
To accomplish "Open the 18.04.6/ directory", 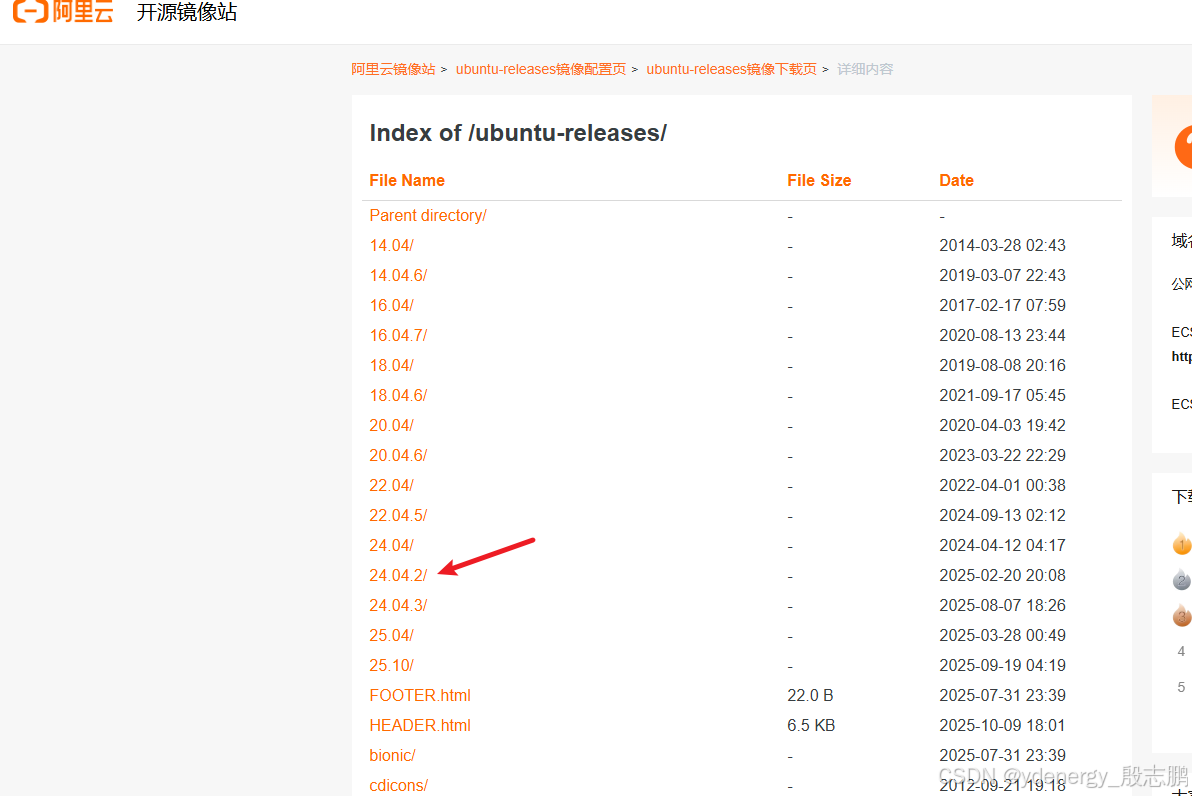I will (398, 395).
